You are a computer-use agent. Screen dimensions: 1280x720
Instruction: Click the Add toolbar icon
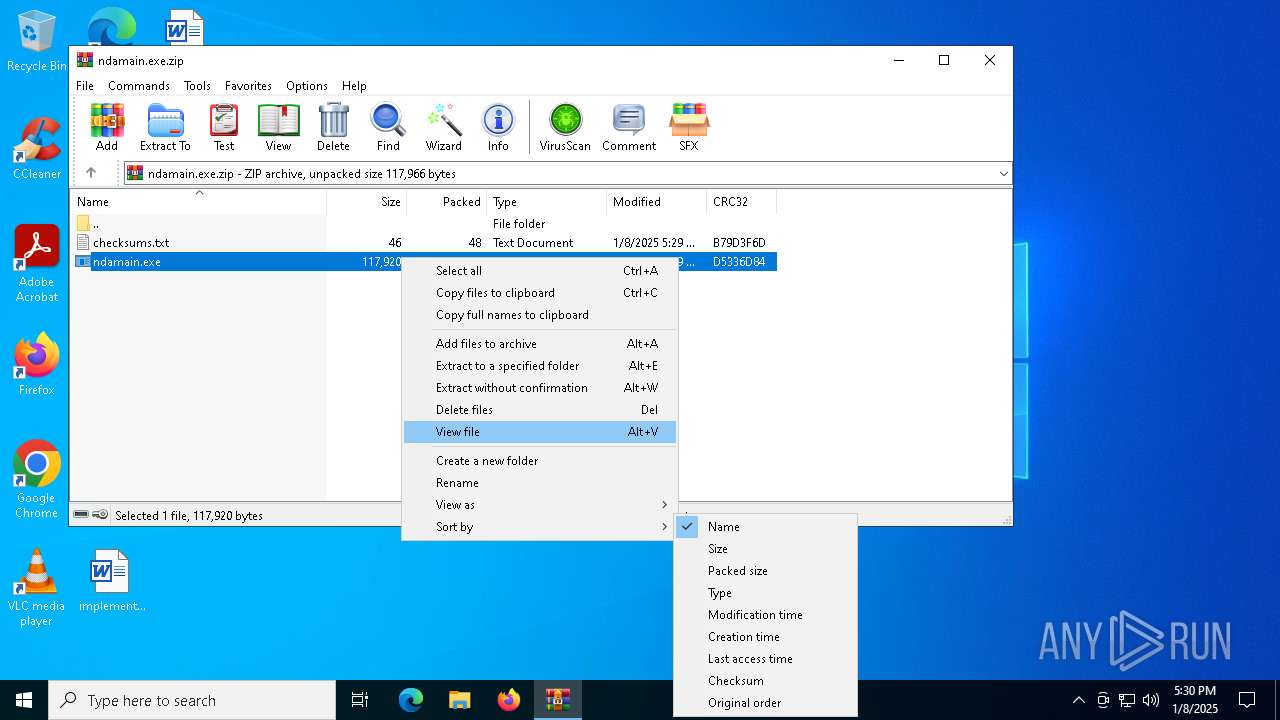coord(107,128)
